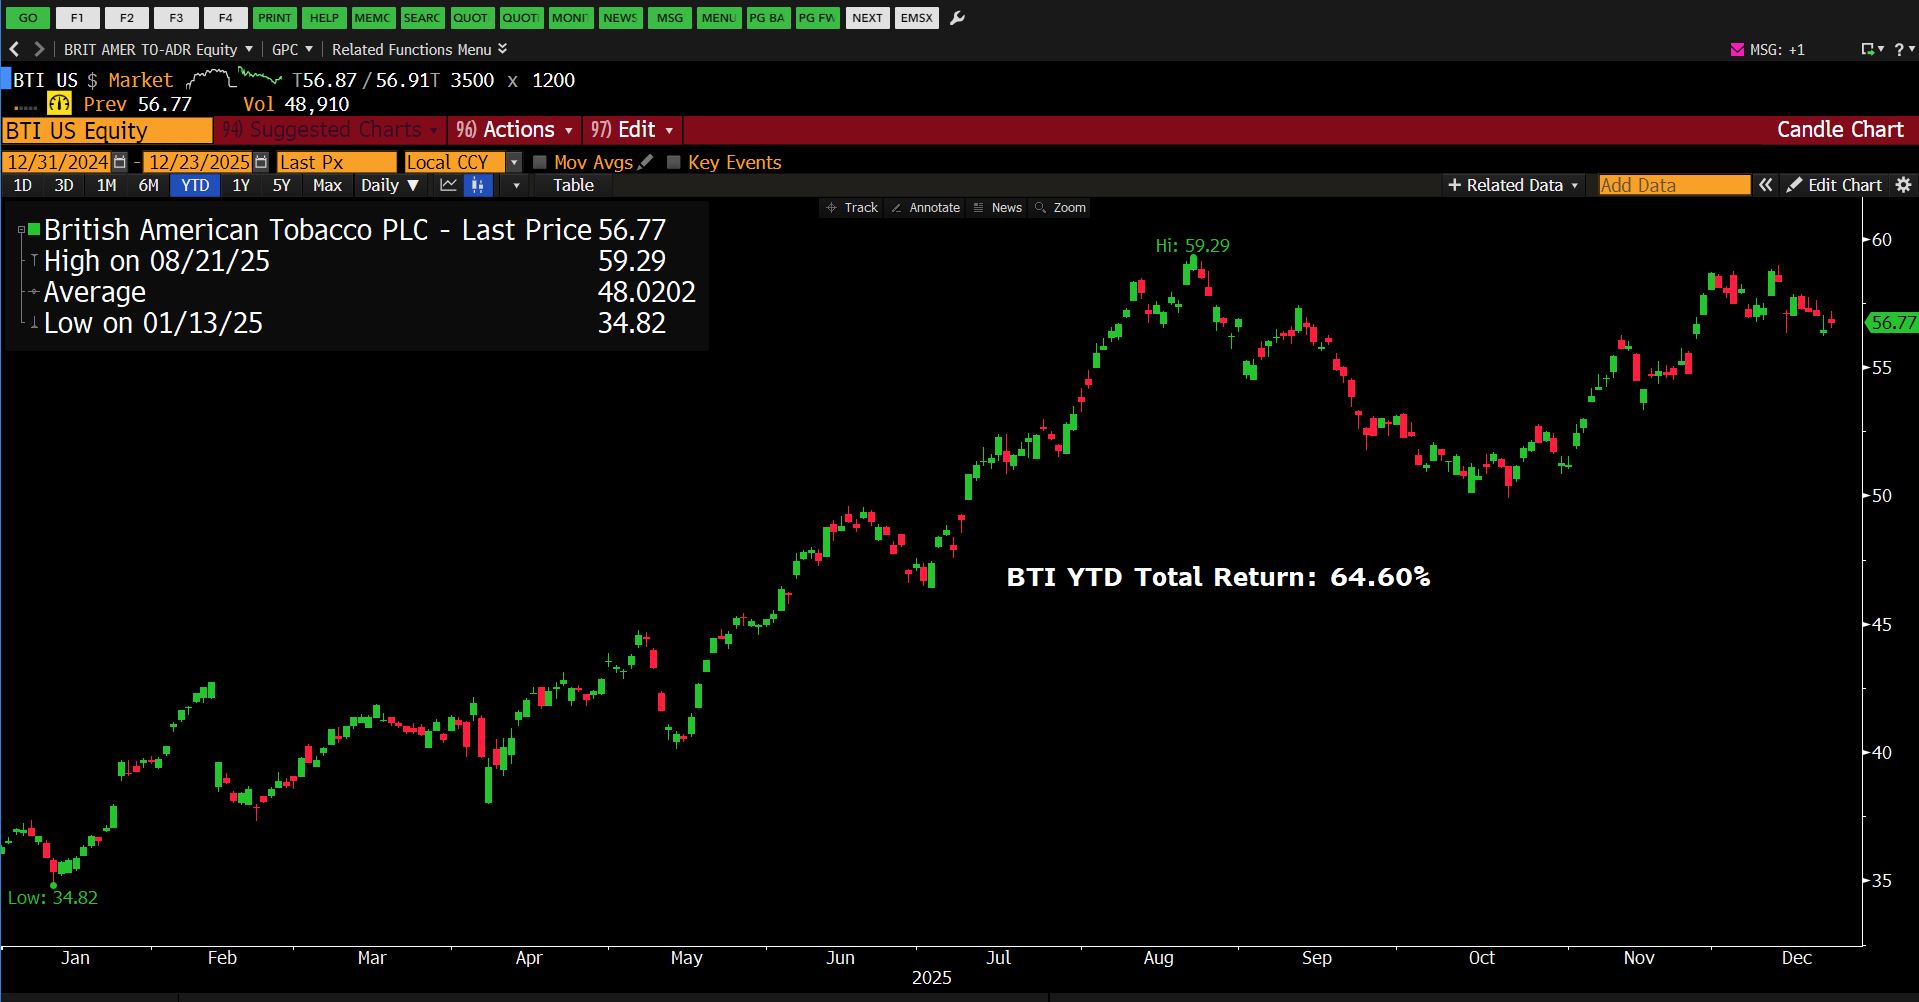Enable the Key Events checkbox
The image size is (1919, 1002).
click(674, 162)
